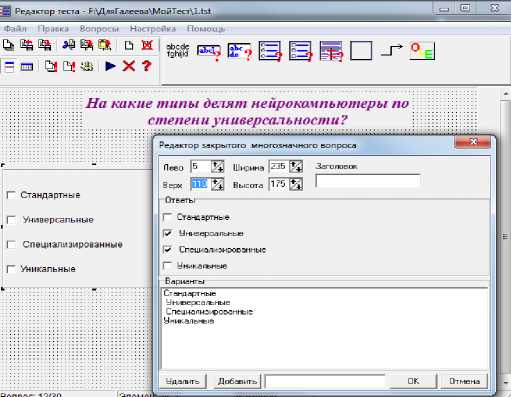This screenshot has width=511, height=397.
Task: Click into the Заголовок input field
Action: coord(368,181)
